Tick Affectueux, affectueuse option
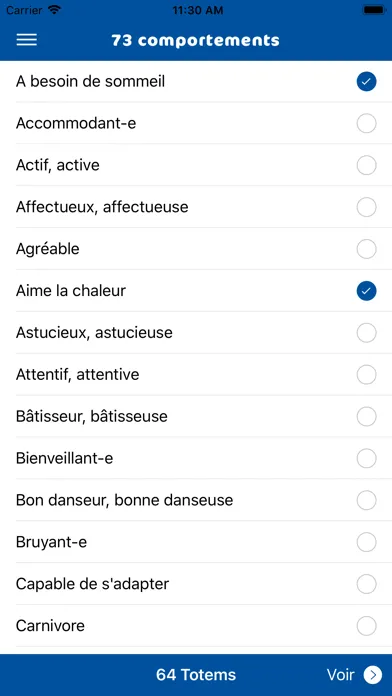392x696 pixels. coord(366,207)
